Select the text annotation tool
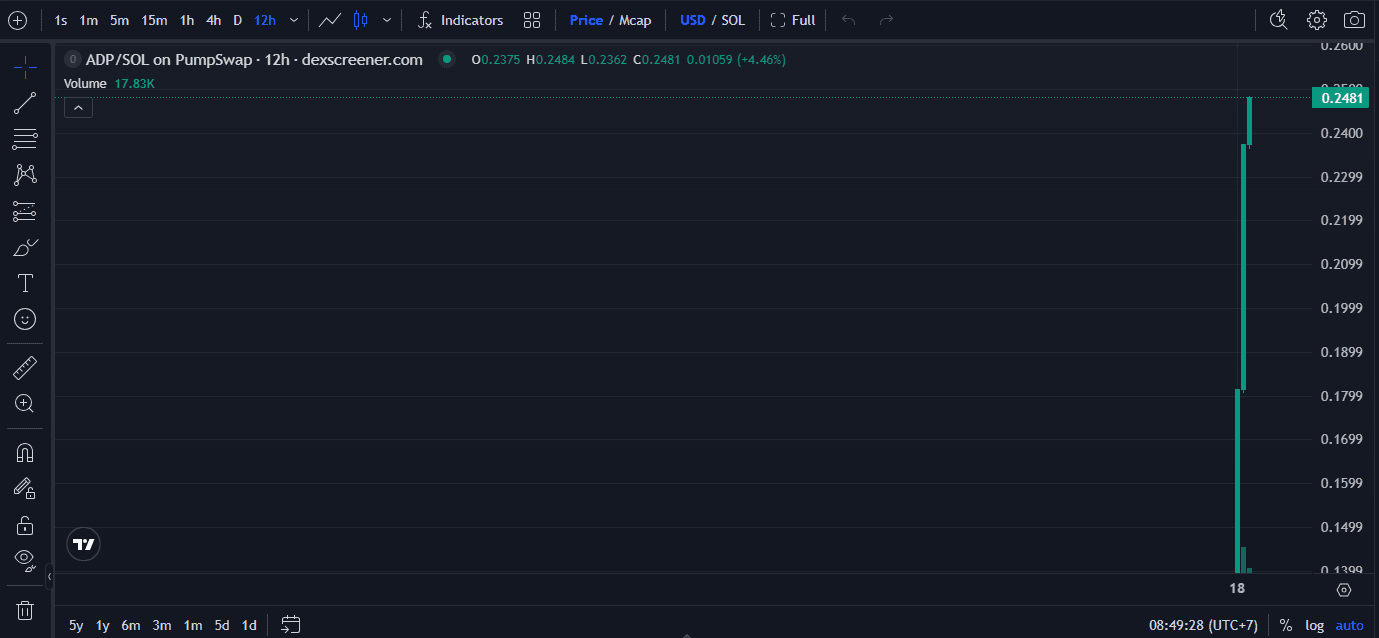 point(25,283)
